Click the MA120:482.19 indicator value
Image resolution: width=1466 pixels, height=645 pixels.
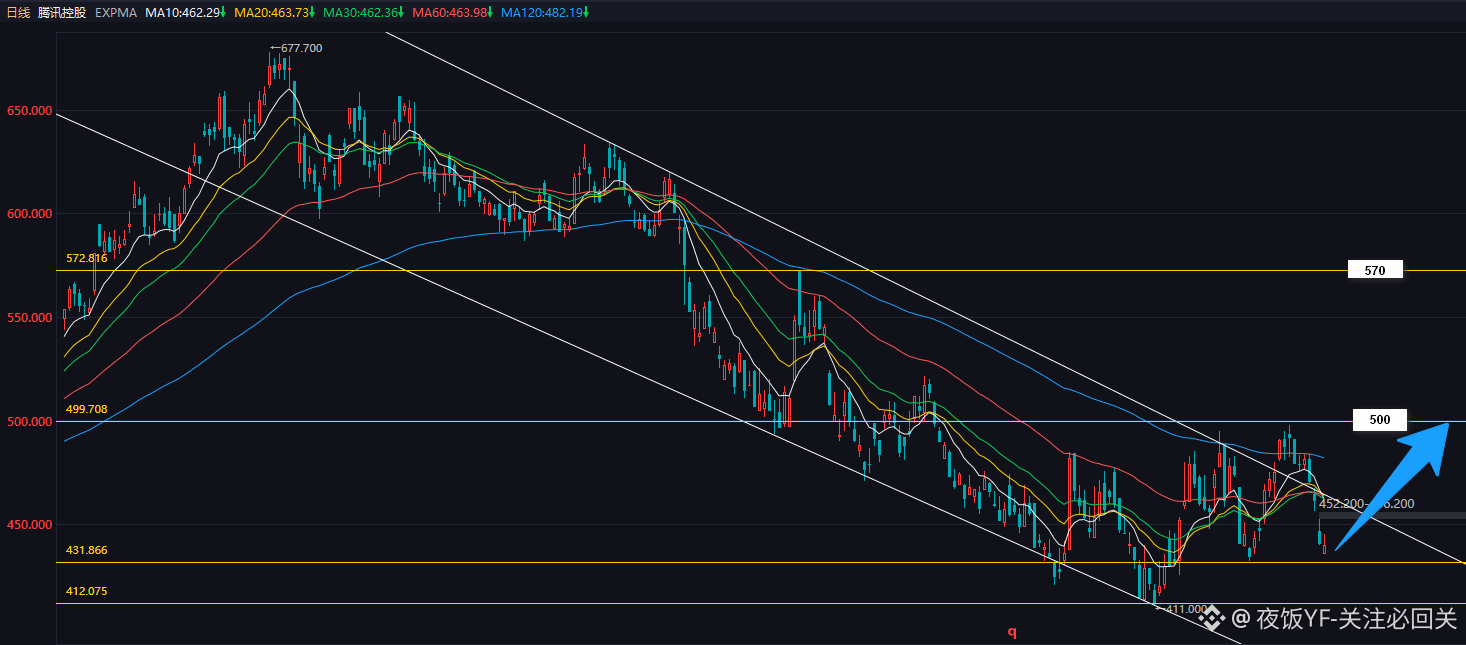(545, 13)
